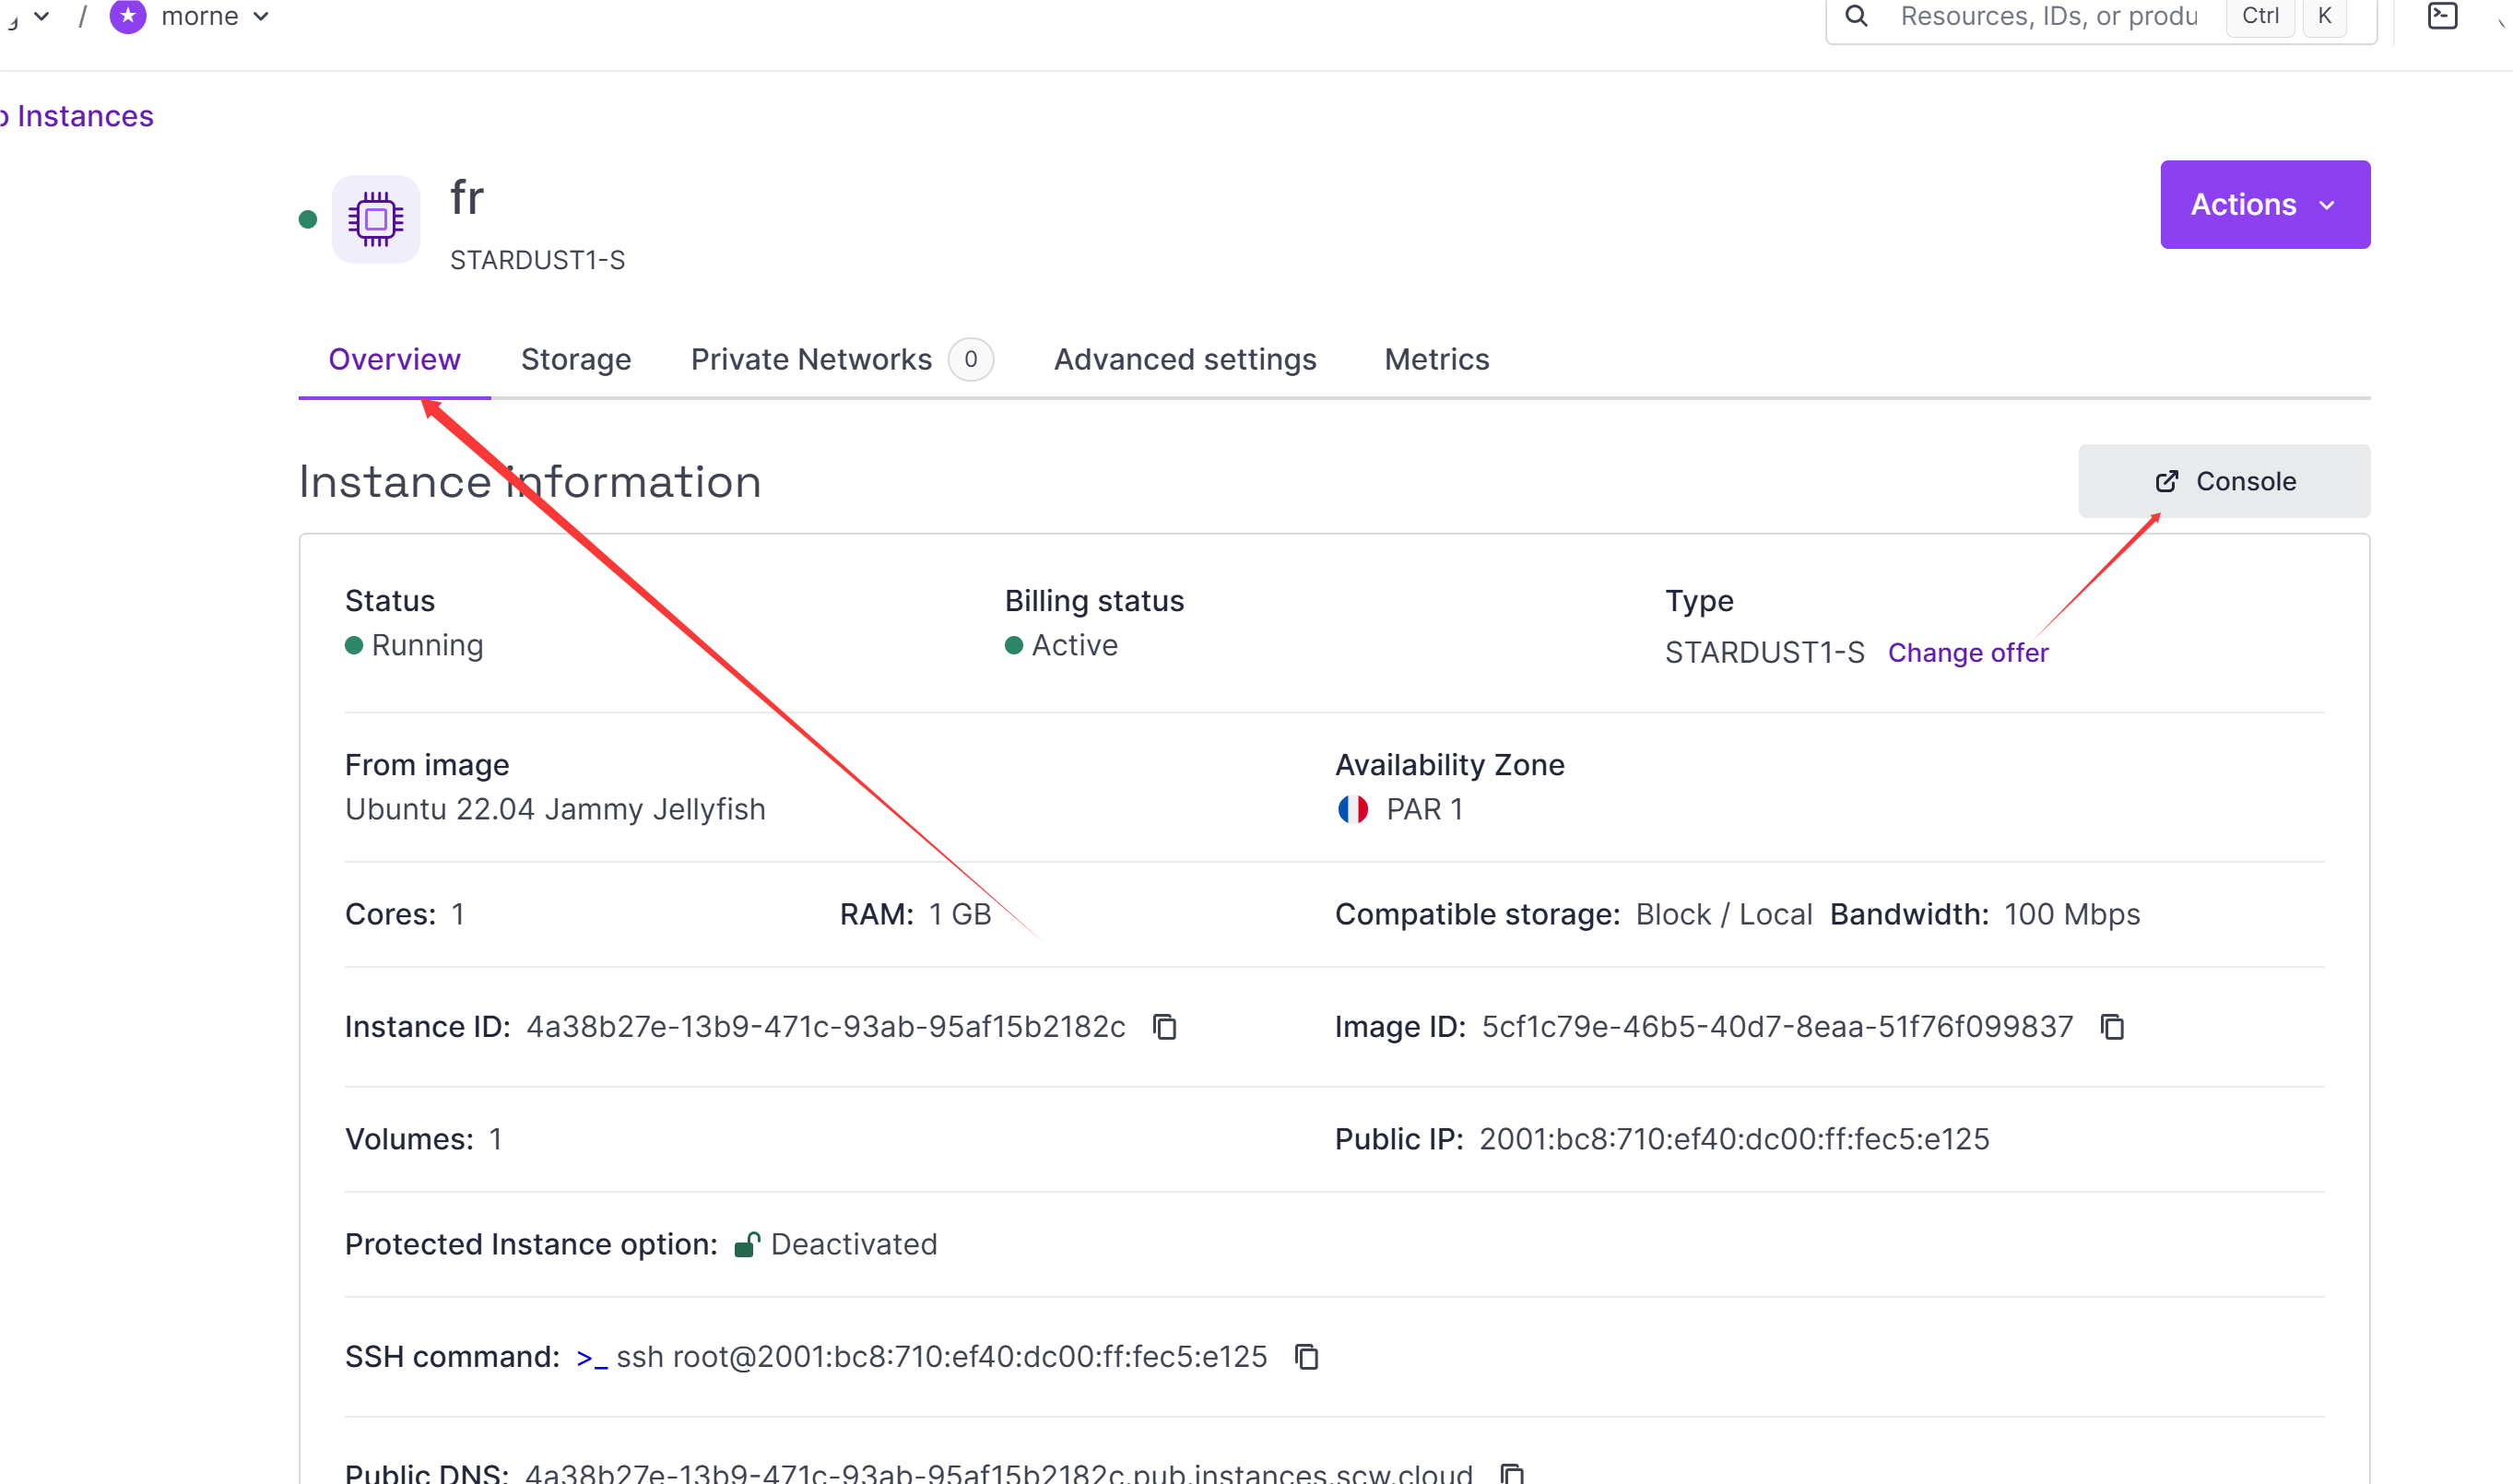Select the Public IP address text

[1734, 1139]
